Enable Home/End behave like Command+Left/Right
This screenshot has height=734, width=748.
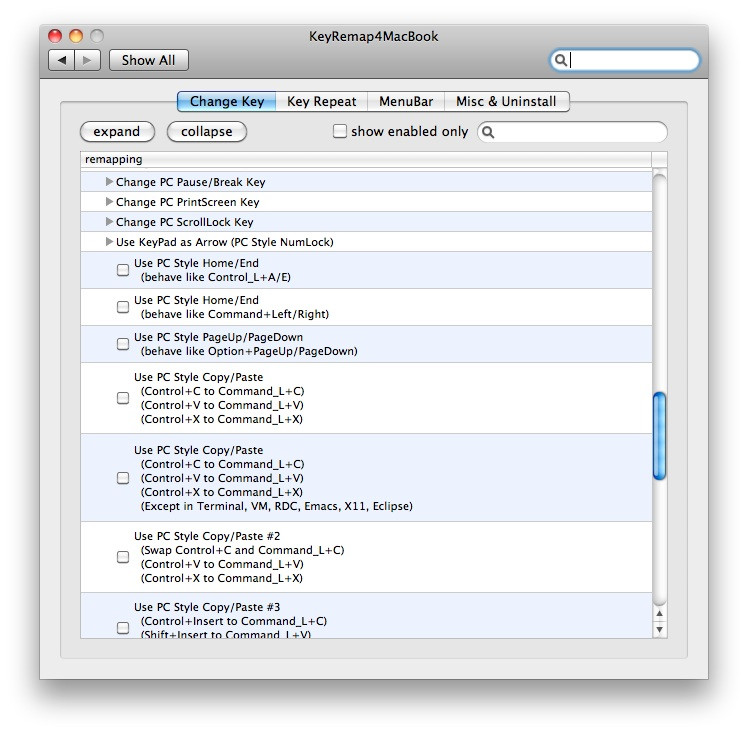123,307
